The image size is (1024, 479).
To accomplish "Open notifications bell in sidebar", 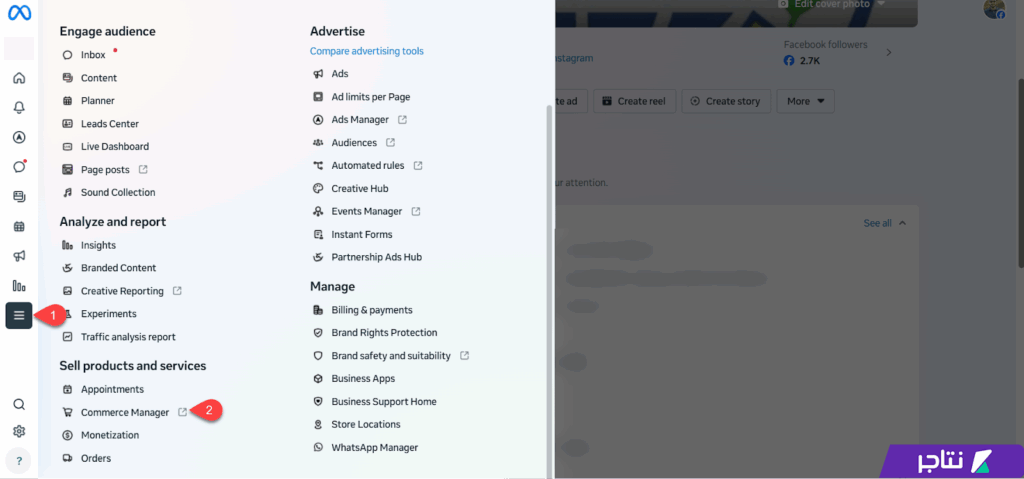I will click(x=19, y=108).
